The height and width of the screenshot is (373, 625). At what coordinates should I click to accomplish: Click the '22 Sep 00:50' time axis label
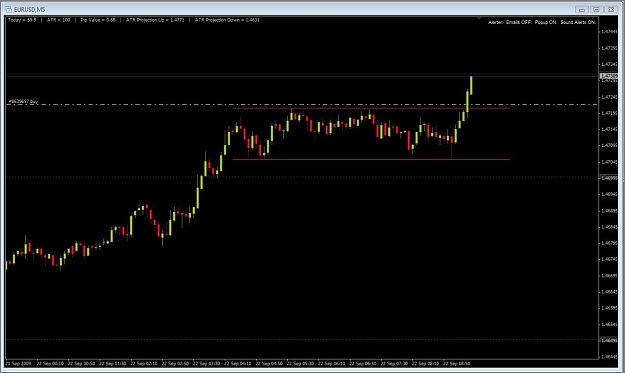click(81, 363)
